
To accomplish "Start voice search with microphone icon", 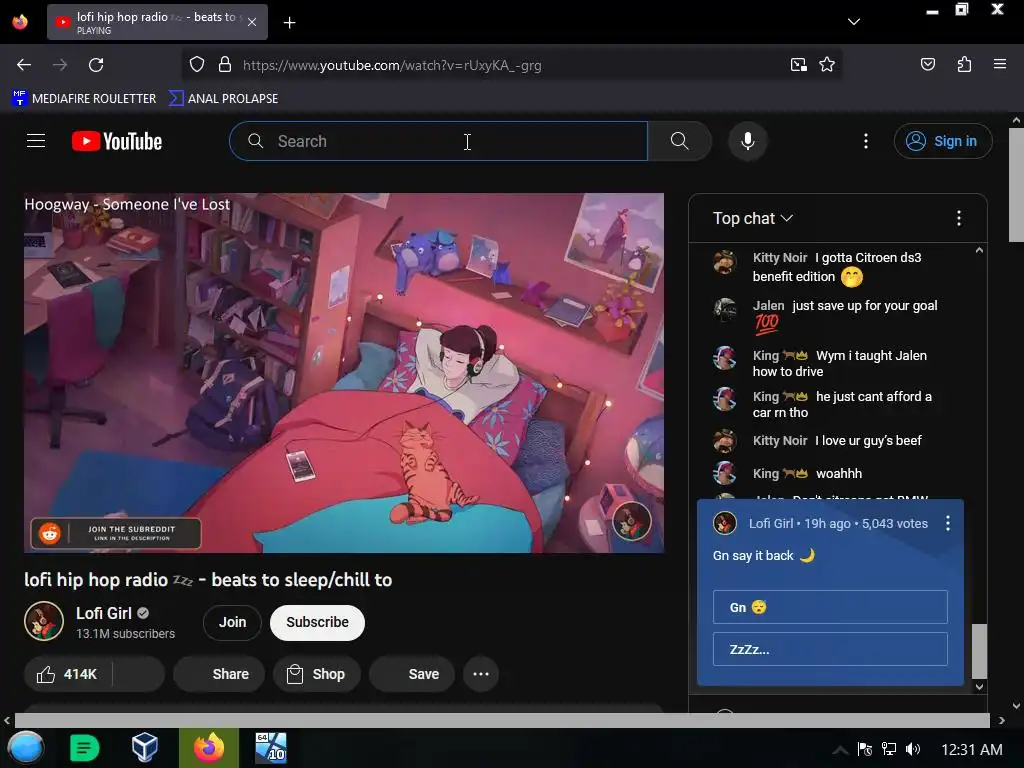I will (748, 141).
